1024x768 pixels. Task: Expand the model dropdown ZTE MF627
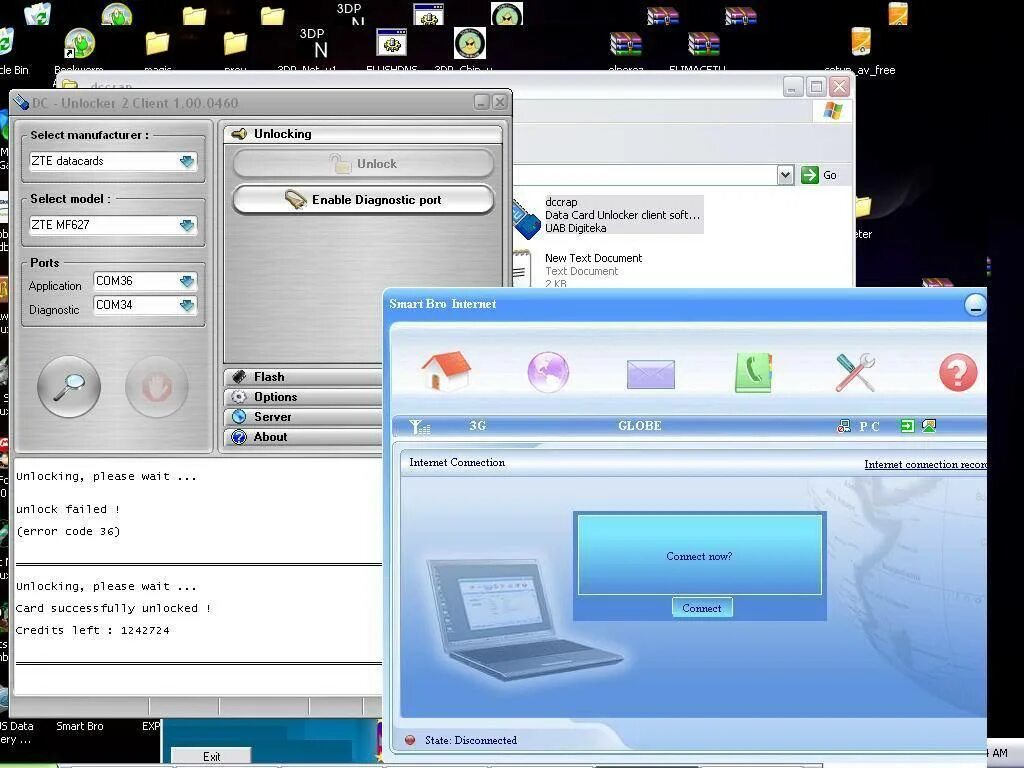coord(187,225)
